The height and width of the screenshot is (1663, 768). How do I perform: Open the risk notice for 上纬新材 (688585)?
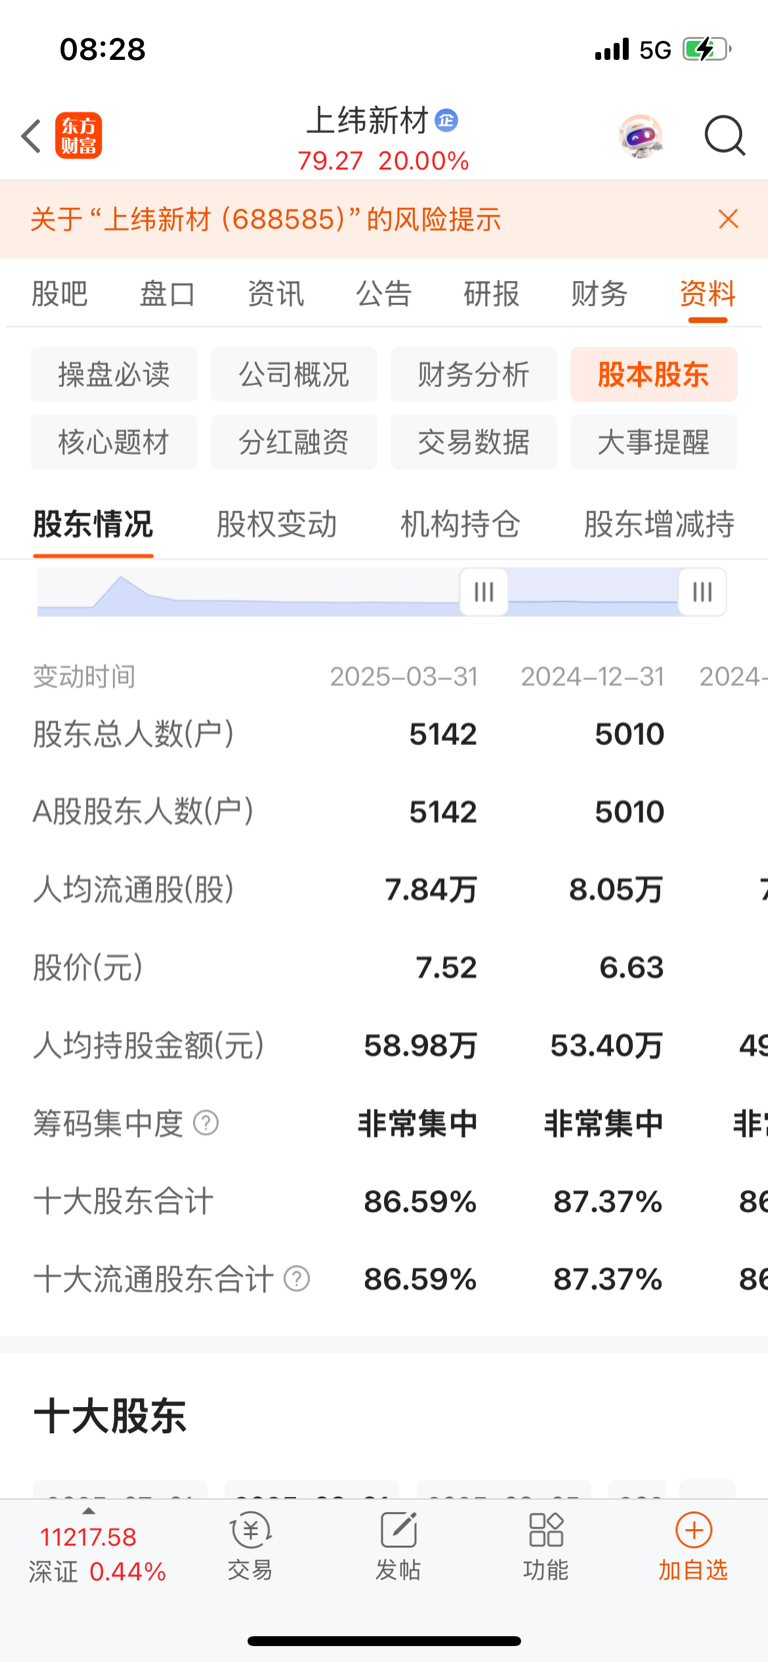click(x=265, y=219)
